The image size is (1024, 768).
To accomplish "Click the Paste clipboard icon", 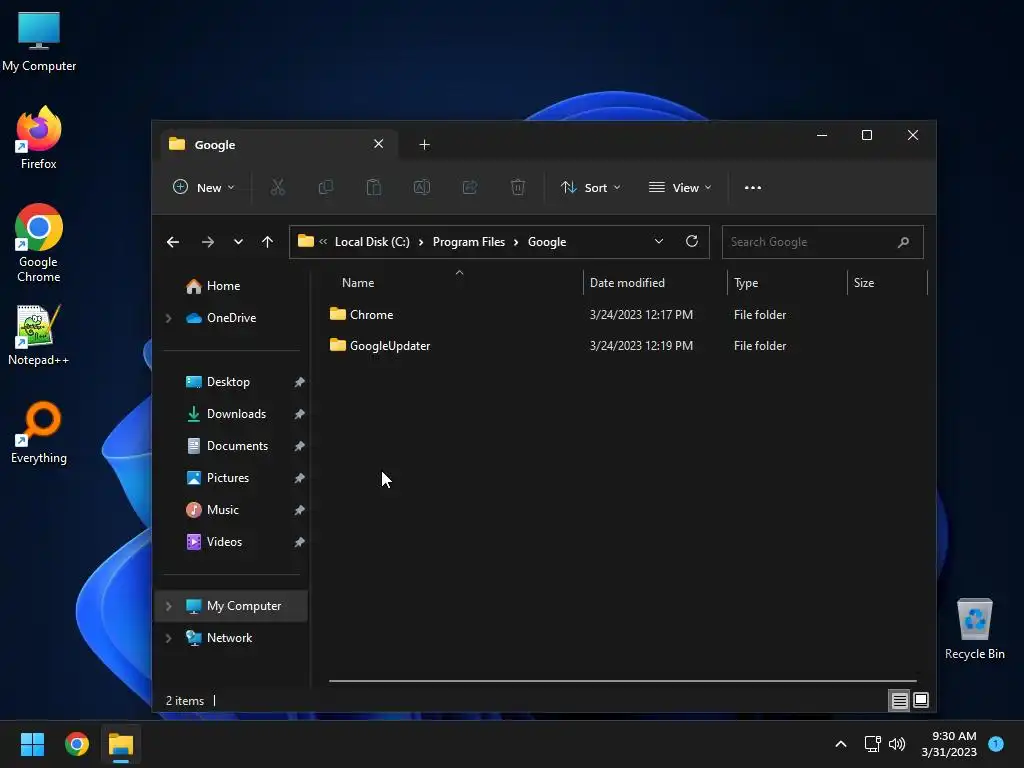I will (x=374, y=187).
